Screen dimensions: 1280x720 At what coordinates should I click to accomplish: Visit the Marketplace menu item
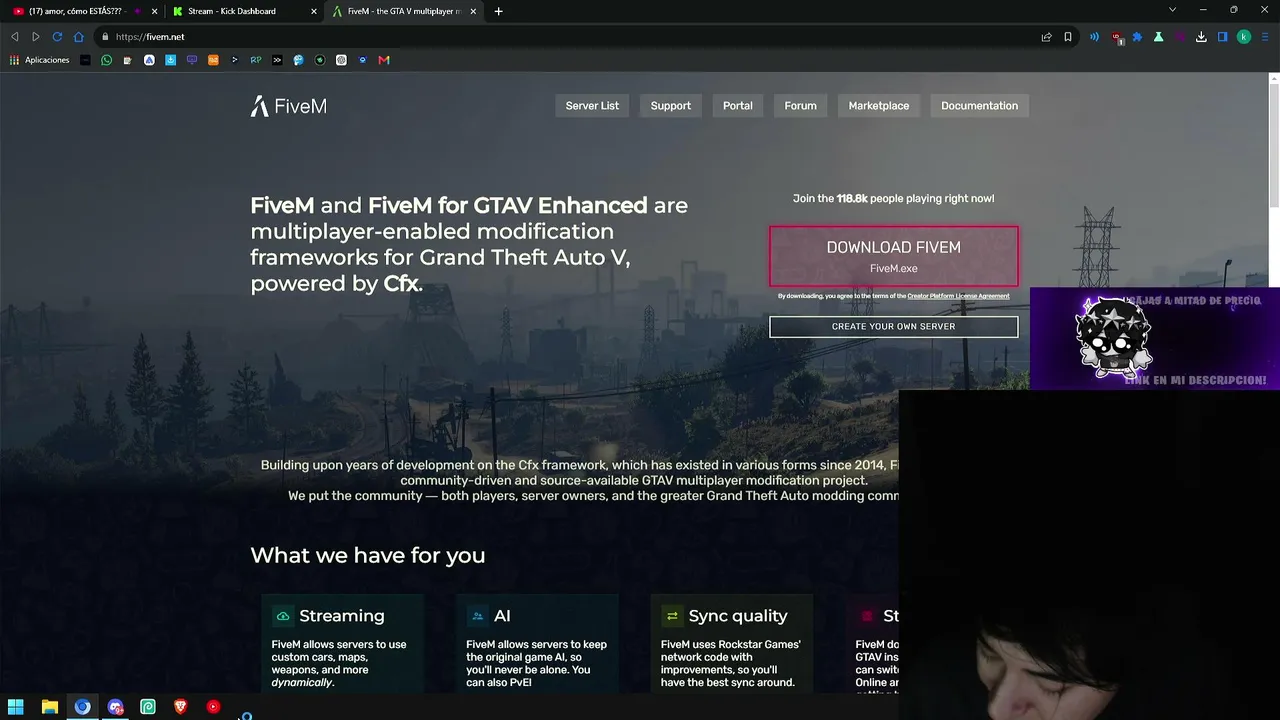879,106
